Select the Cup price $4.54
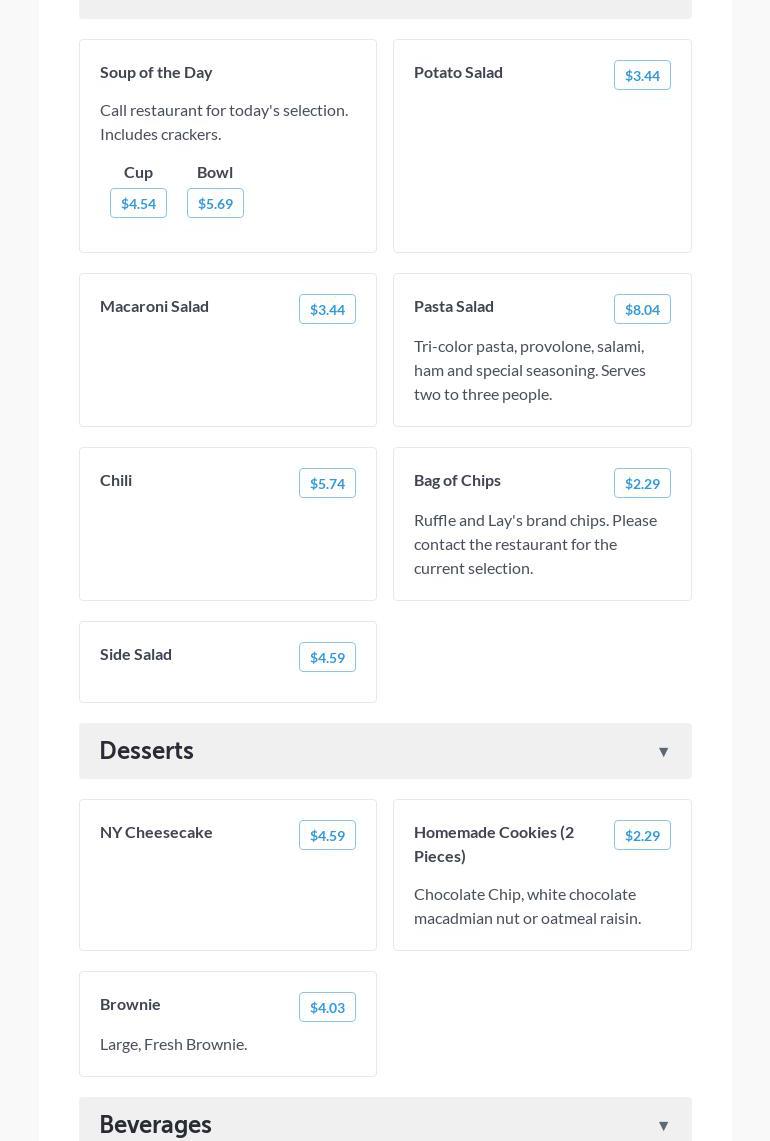Image resolution: width=770 pixels, height=1141 pixels. [x=138, y=204]
